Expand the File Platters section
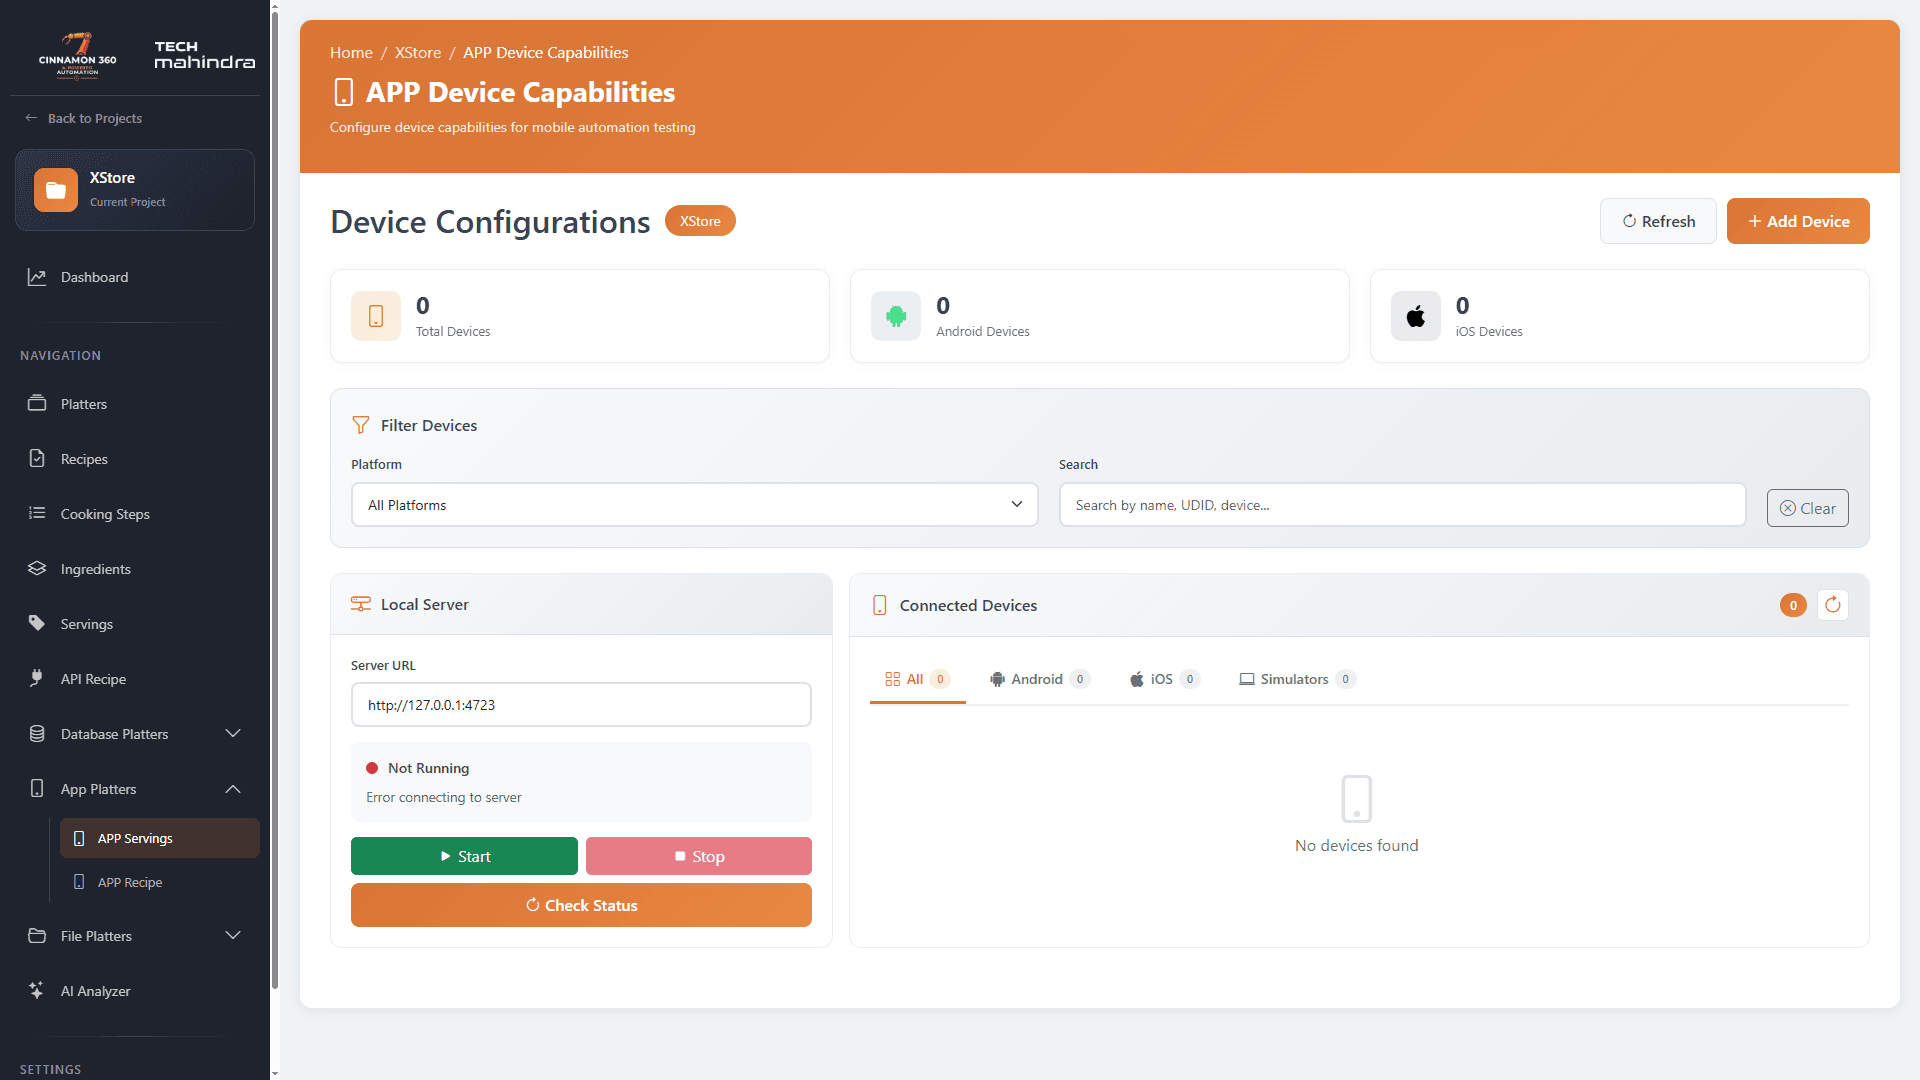 135,936
